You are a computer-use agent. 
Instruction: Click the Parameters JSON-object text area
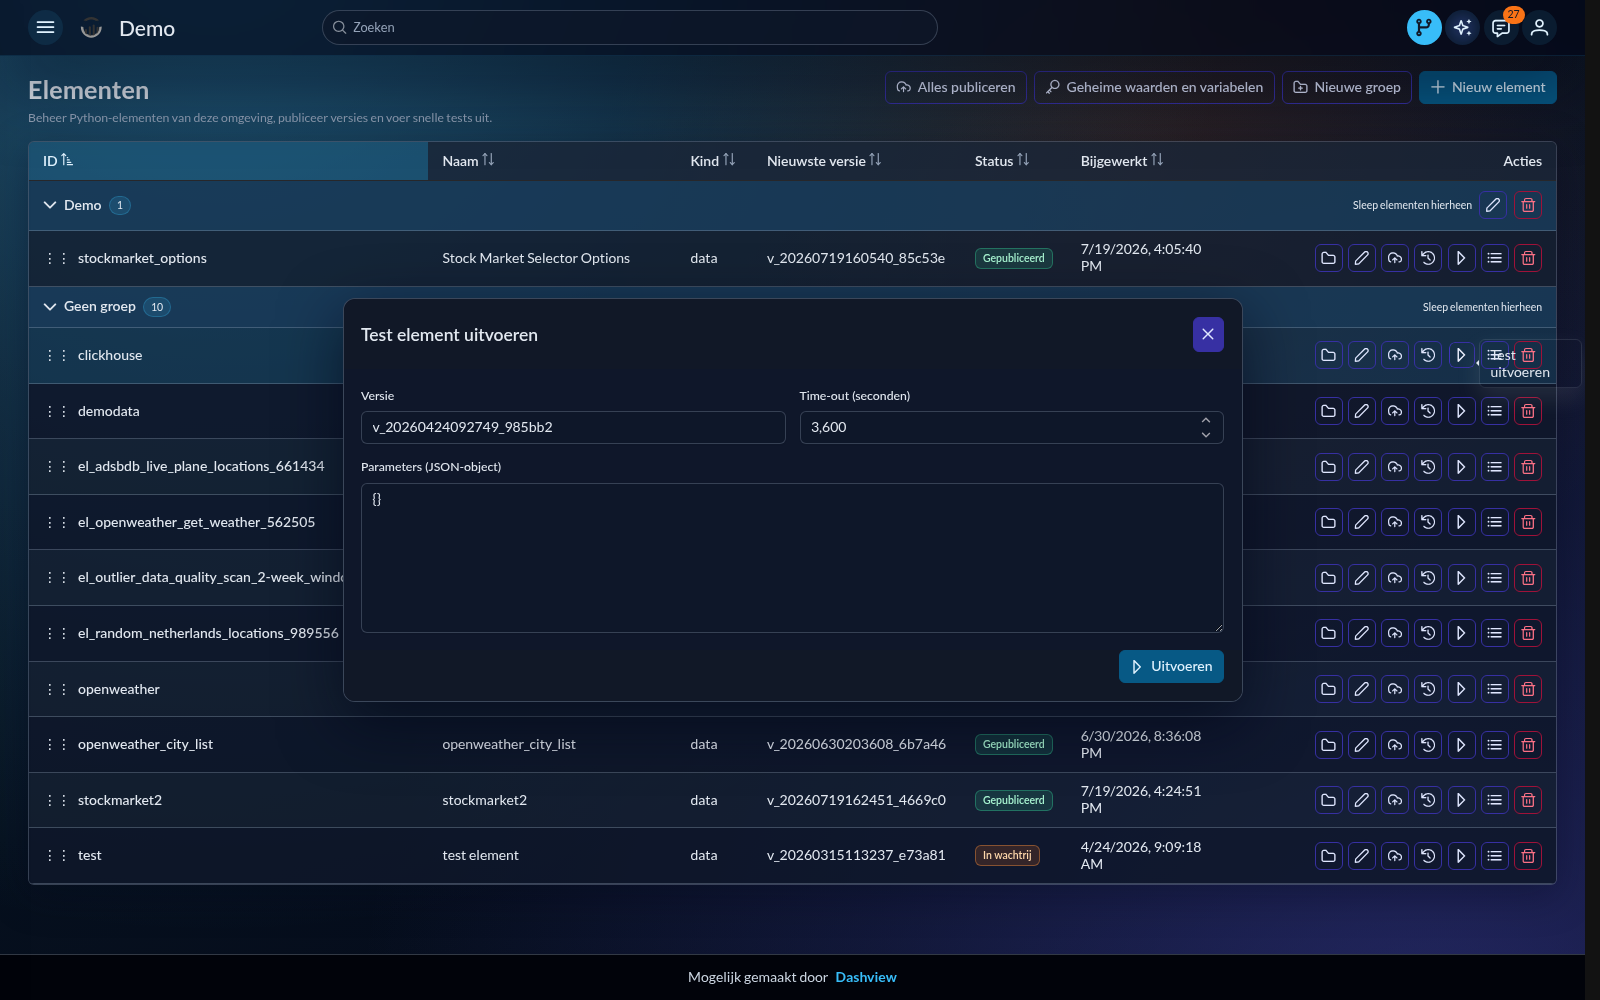click(x=792, y=558)
